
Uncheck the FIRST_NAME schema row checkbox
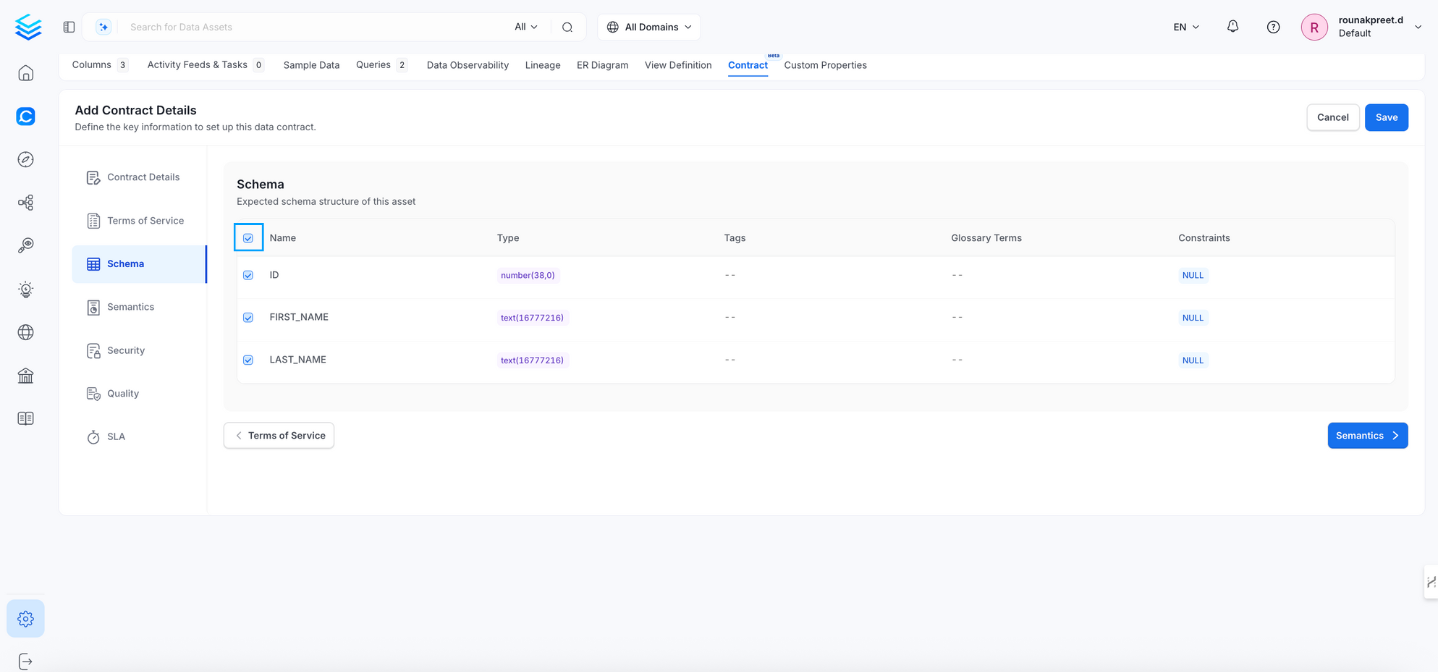(x=248, y=317)
